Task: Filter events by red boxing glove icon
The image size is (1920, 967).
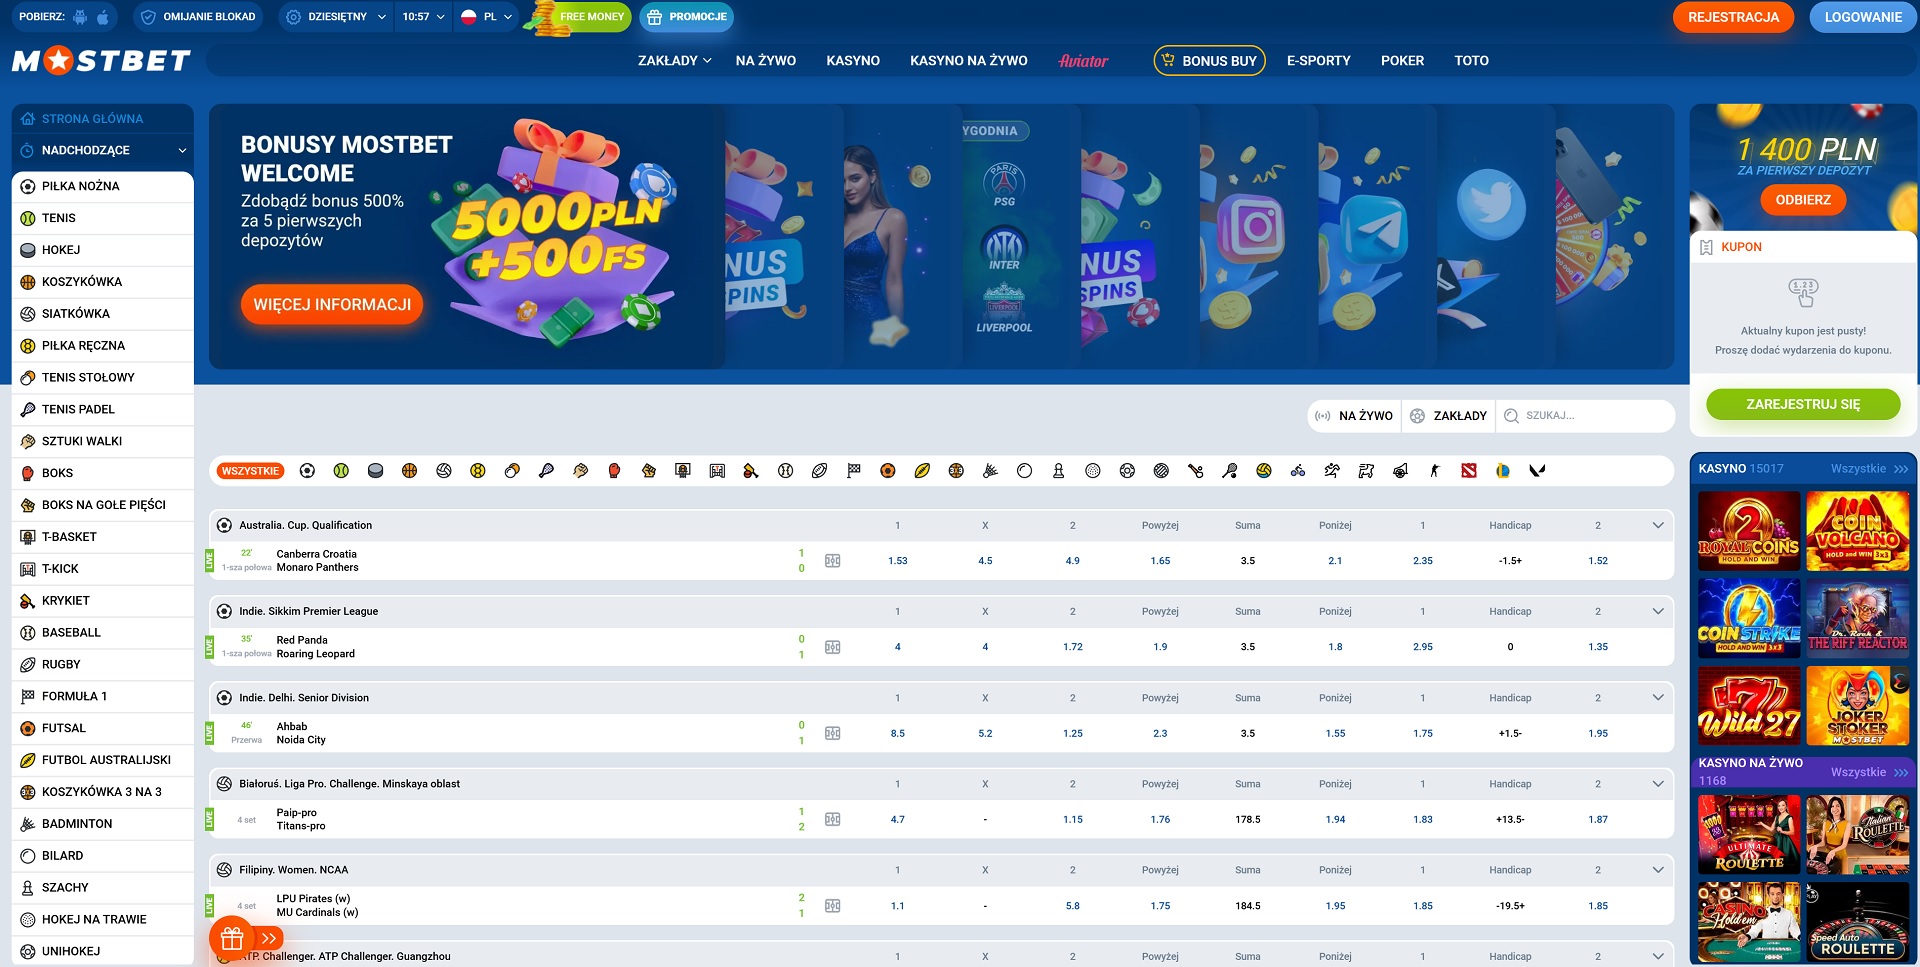Action: click(614, 471)
